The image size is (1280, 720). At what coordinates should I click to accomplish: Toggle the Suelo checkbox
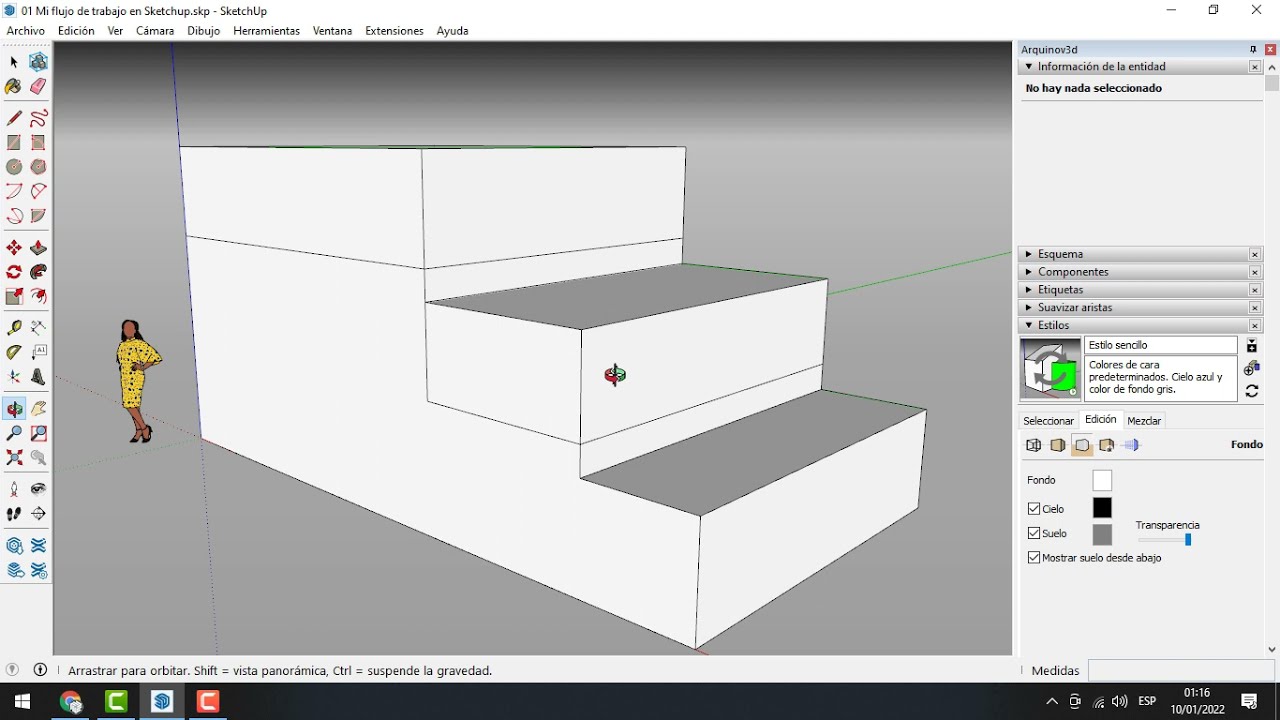coord(1034,533)
